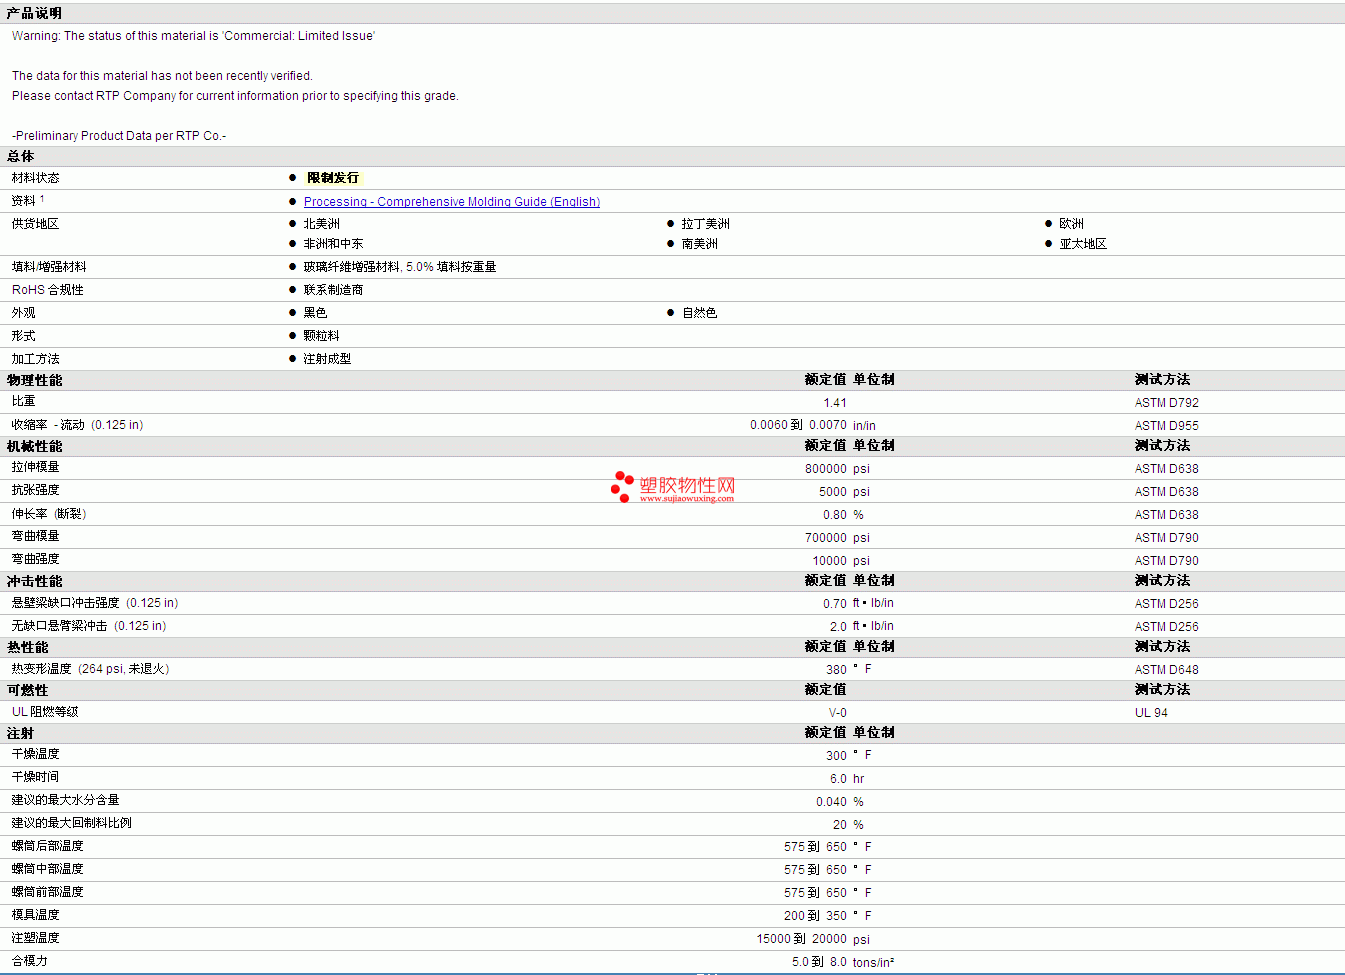
Task: Click the ASTM D792 test method
Action: 1166,403
